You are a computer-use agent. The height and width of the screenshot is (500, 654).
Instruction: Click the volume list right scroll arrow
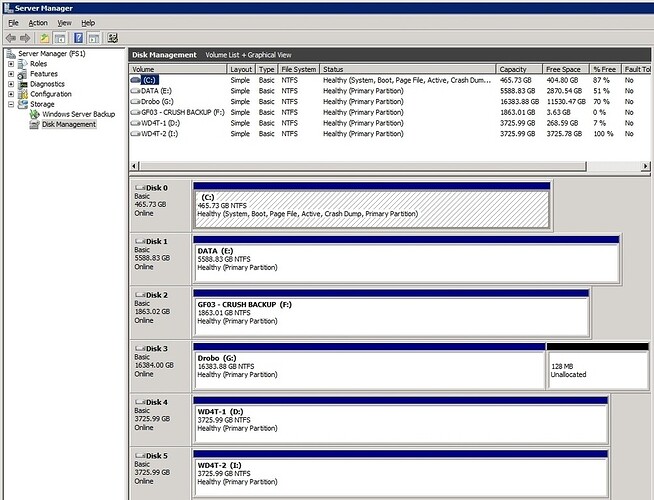645,166
